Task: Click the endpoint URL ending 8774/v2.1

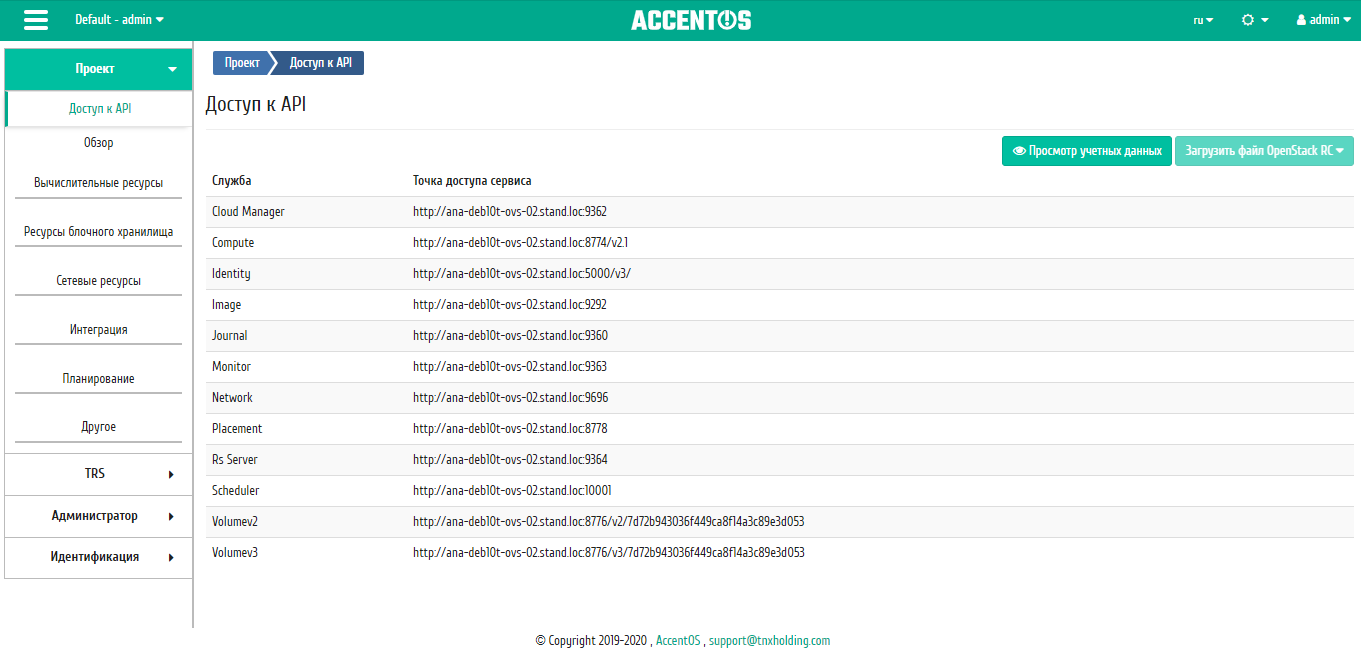Action: [520, 243]
